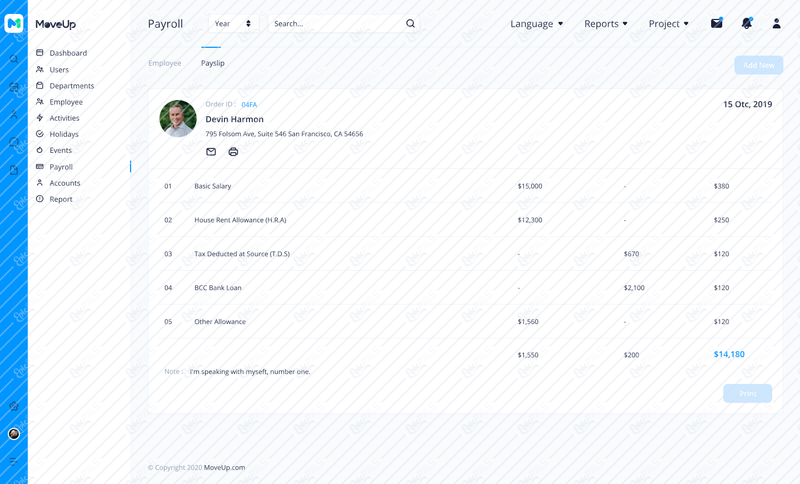The height and width of the screenshot is (484, 800).
Task: Click the Print button
Action: click(x=747, y=393)
